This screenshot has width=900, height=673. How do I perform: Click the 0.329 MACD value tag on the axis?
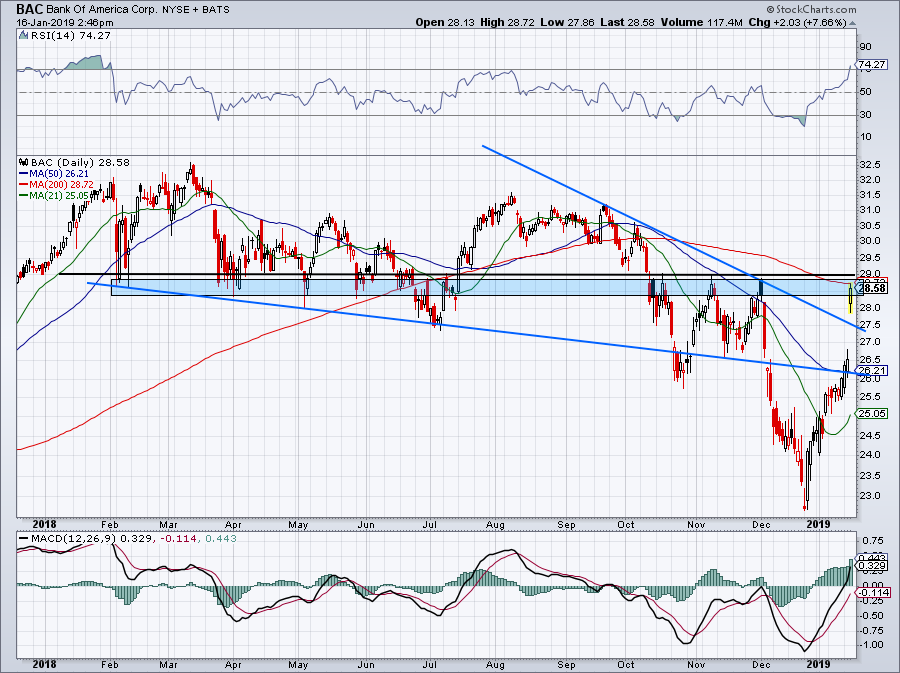tap(872, 566)
